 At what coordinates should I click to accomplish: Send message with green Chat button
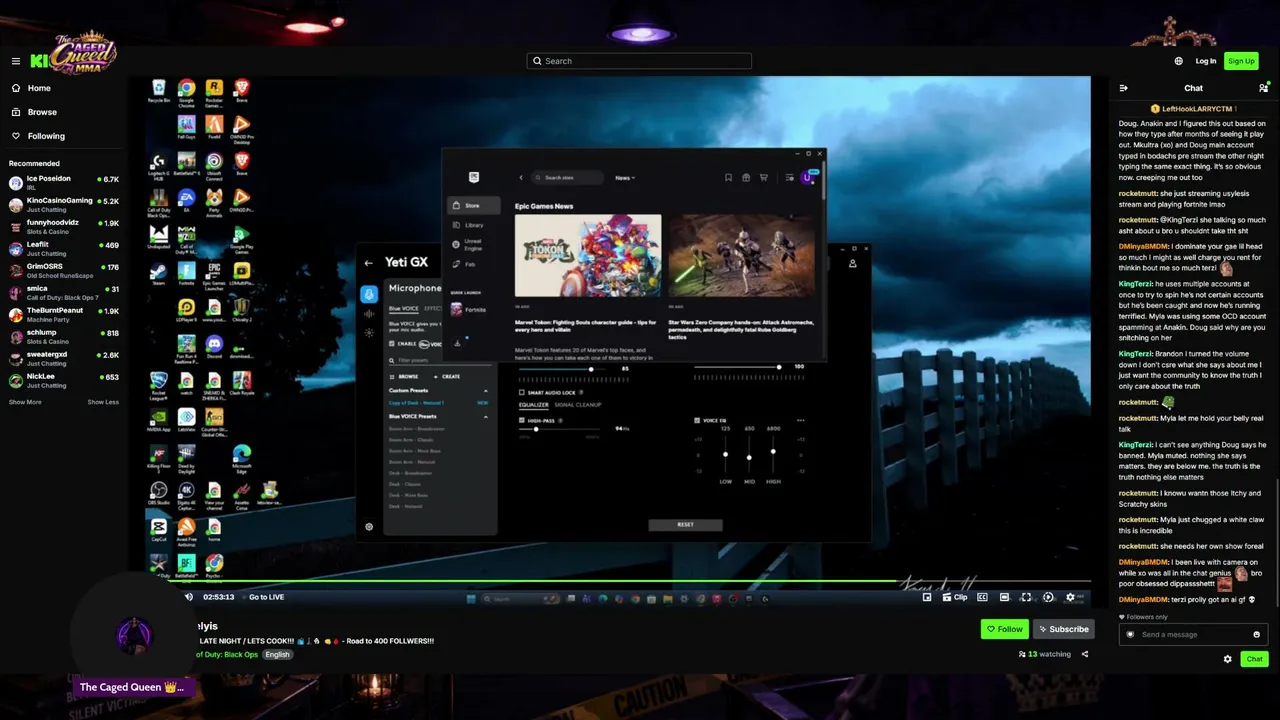click(x=1254, y=659)
